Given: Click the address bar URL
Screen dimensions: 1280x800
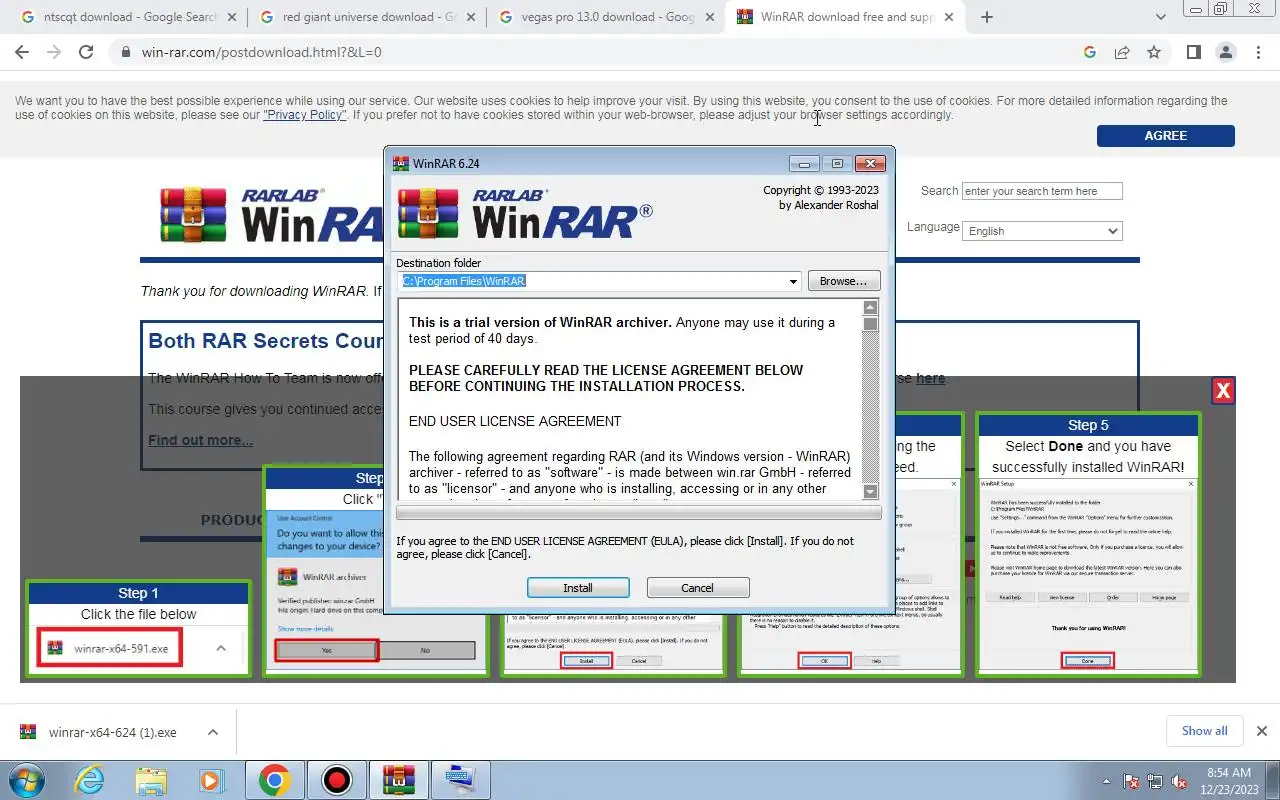Looking at the screenshot, I should click(x=262, y=52).
